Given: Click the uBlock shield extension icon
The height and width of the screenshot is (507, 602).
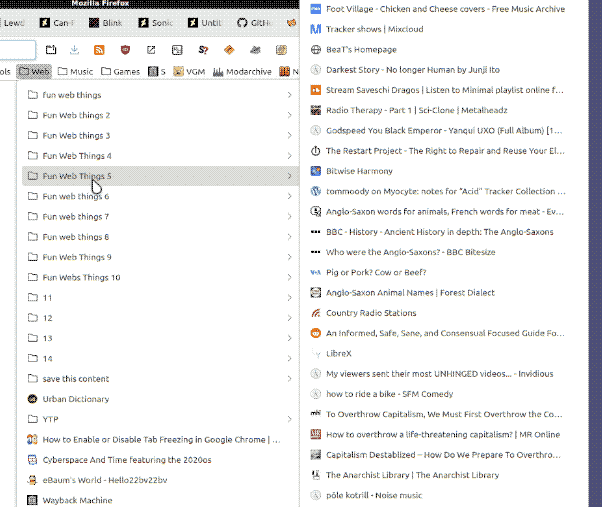Looking at the screenshot, I should click(x=126, y=50).
